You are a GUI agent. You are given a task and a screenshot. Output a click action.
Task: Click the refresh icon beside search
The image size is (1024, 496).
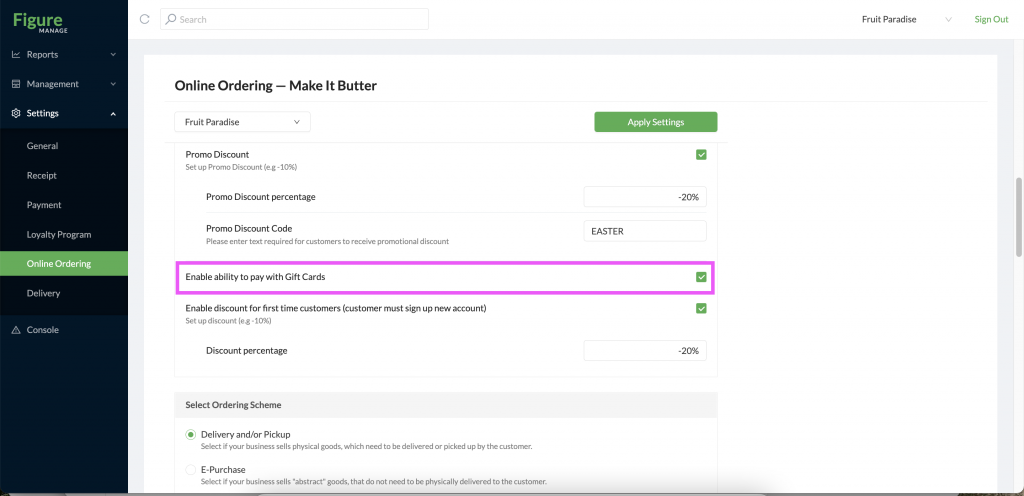pyautogui.click(x=145, y=19)
